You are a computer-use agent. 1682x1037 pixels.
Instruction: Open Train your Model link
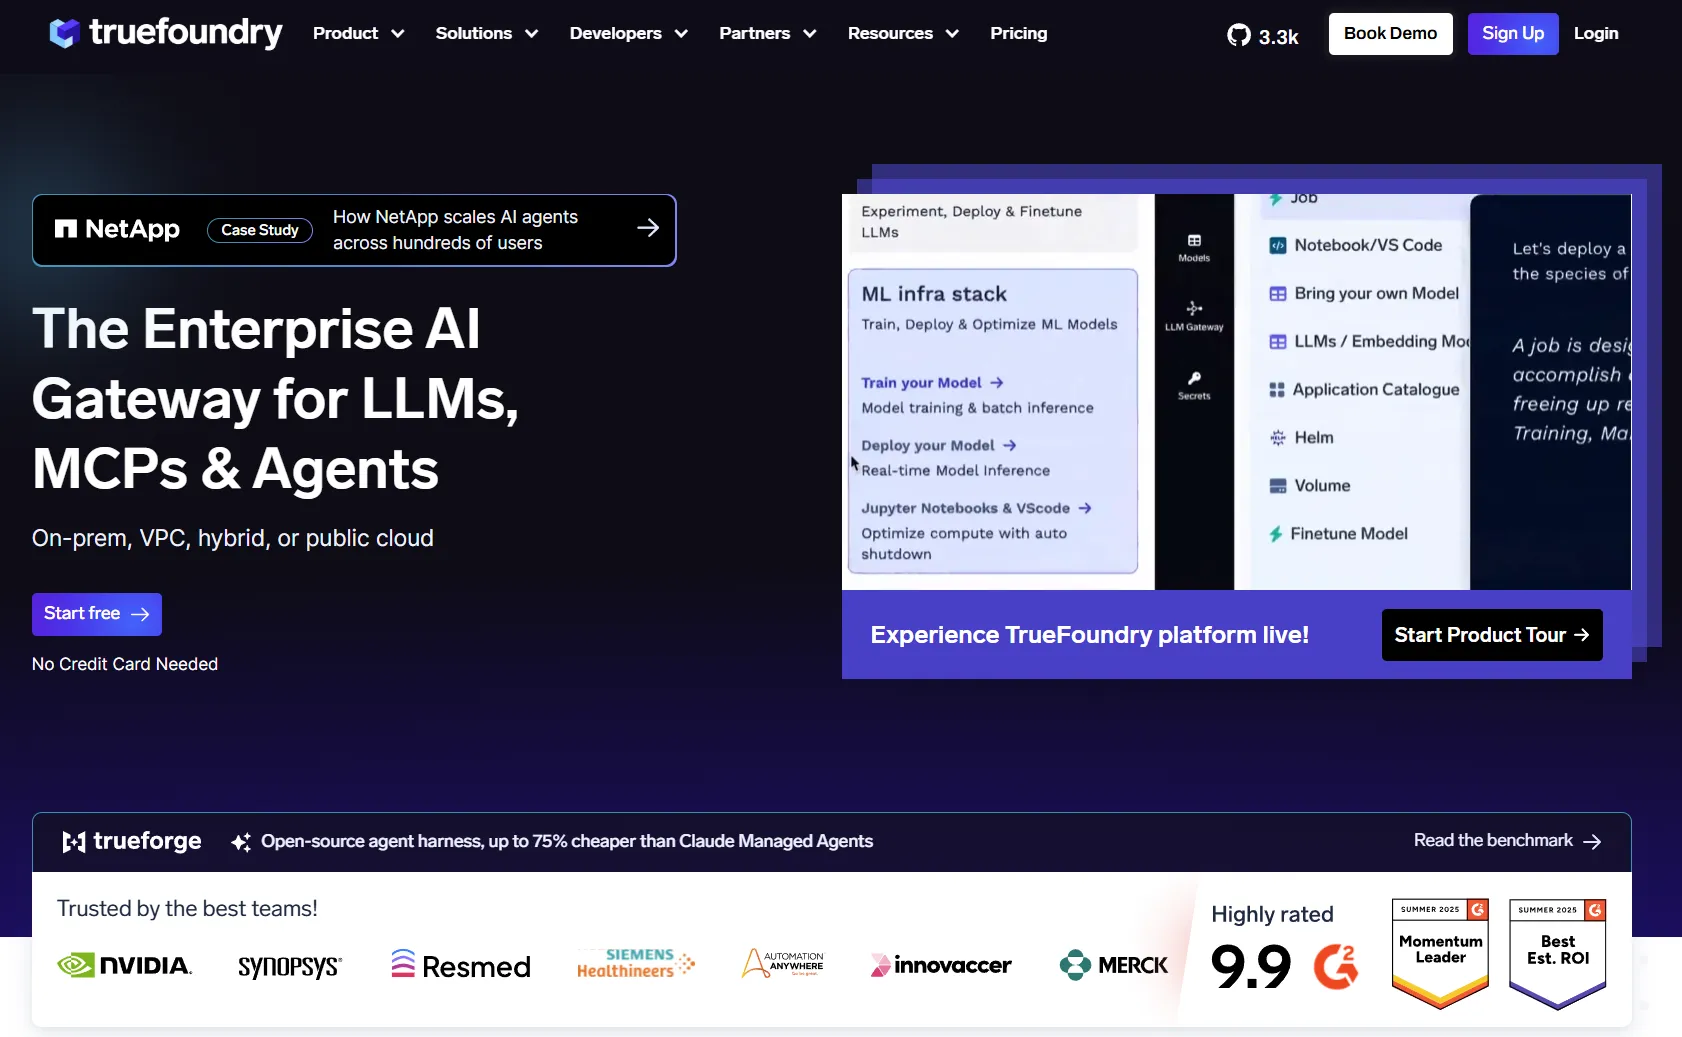pyautogui.click(x=932, y=383)
